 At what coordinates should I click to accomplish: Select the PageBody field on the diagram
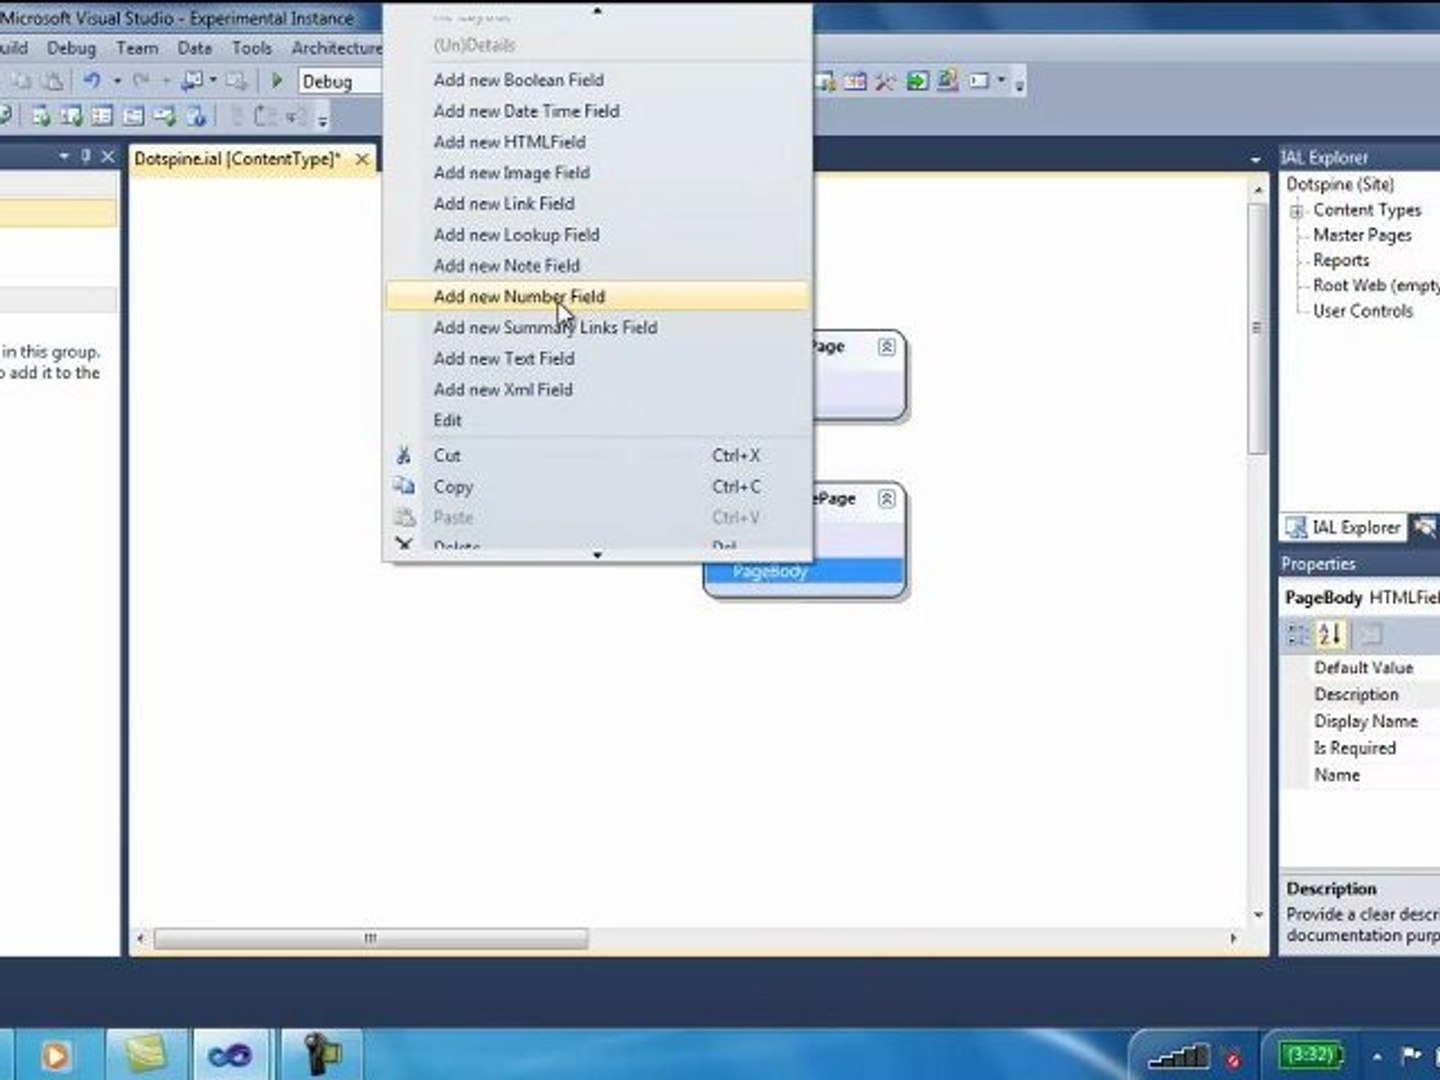coord(804,572)
